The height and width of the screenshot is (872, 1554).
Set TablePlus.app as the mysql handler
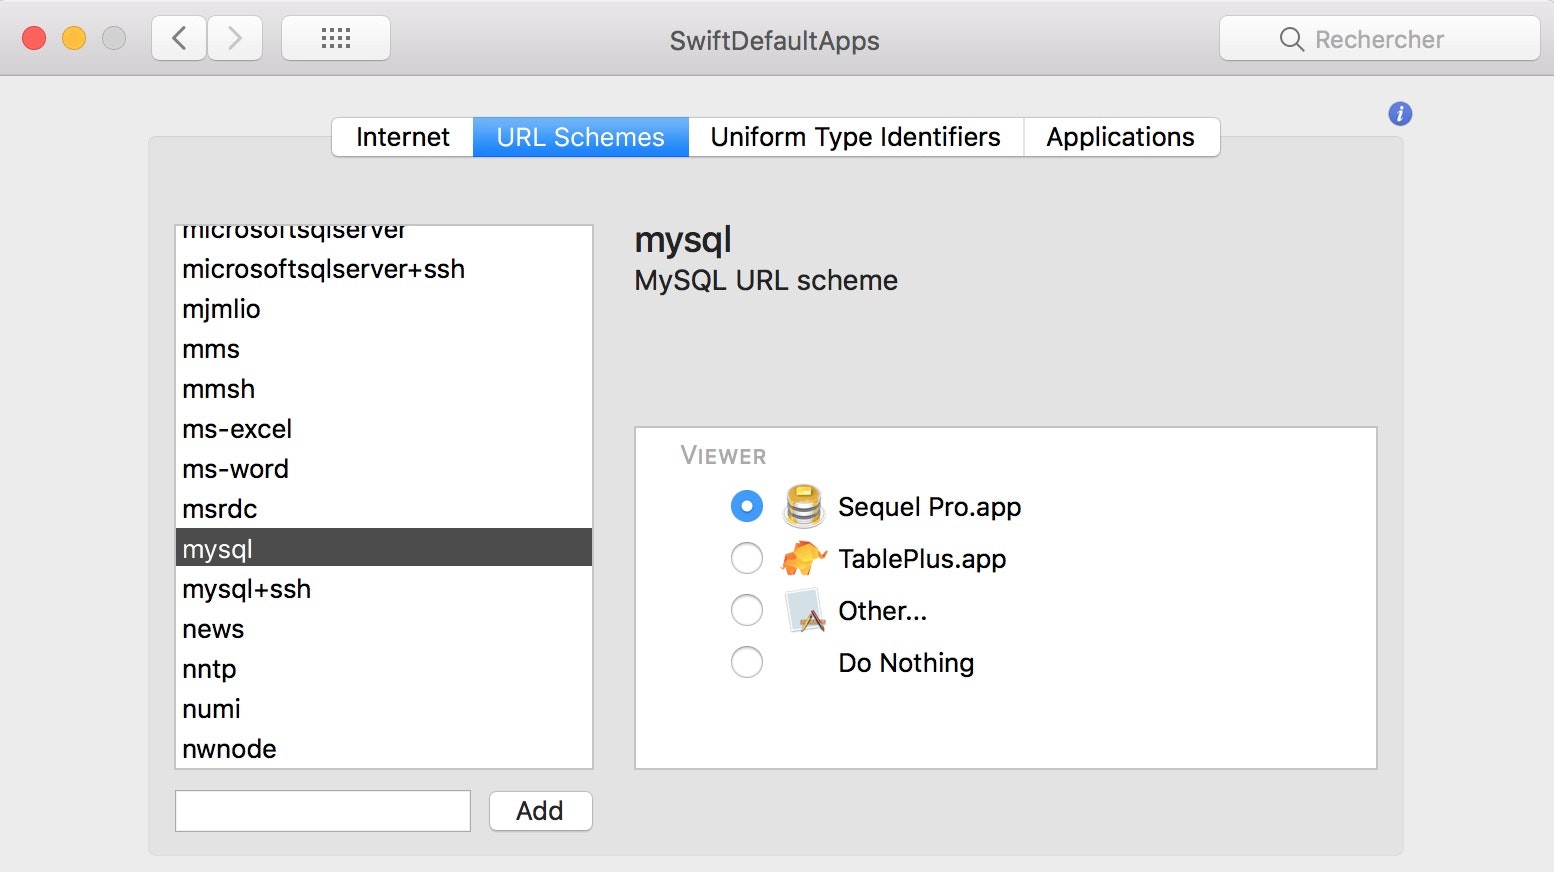click(x=746, y=558)
